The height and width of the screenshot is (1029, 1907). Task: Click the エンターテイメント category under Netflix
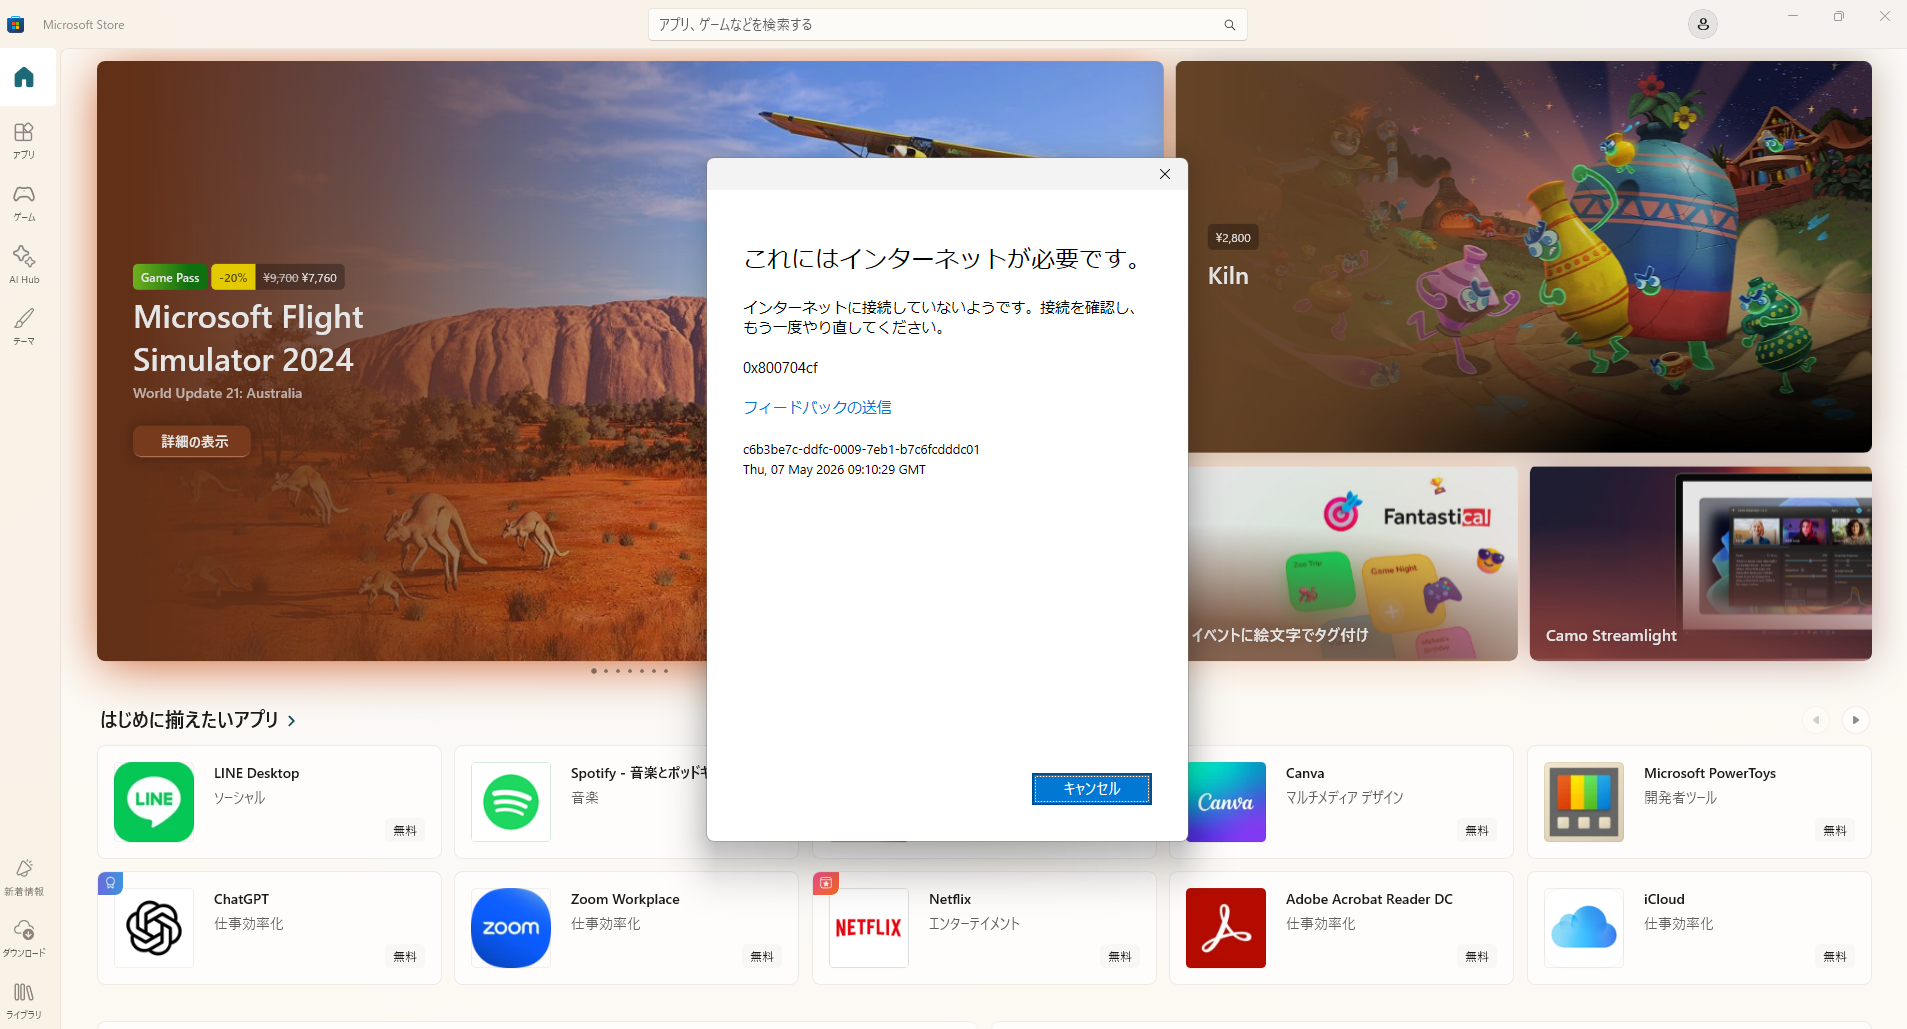(x=974, y=924)
